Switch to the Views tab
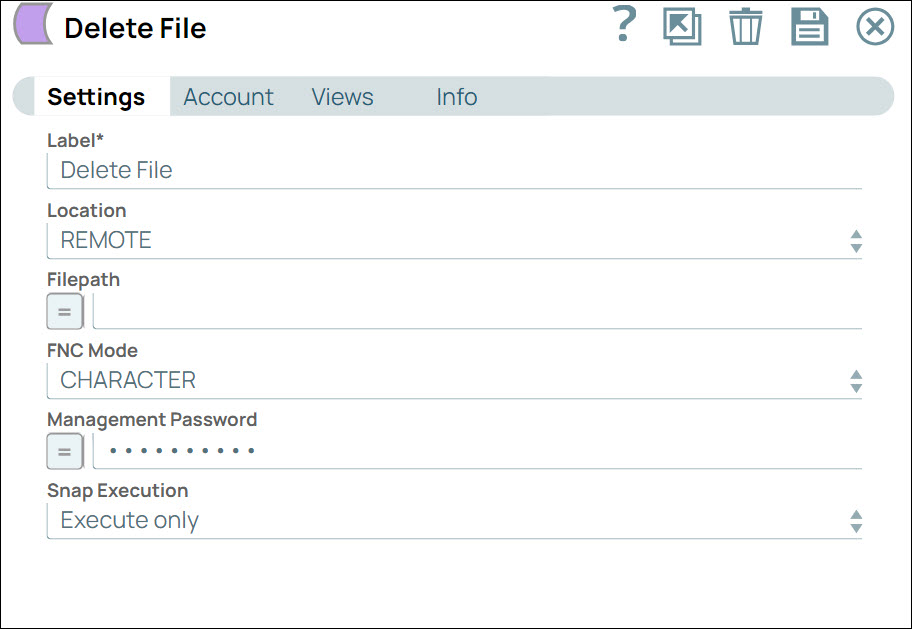912x629 pixels. 342,97
